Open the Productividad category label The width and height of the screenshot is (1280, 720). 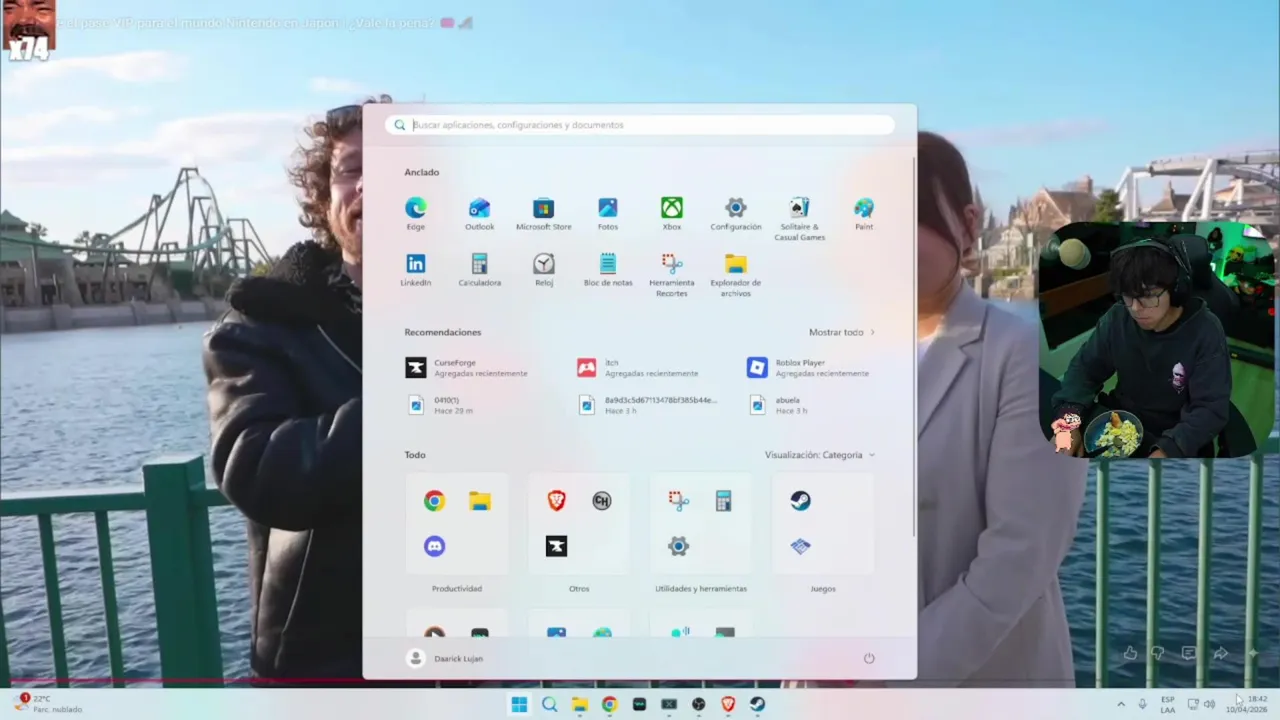coord(457,589)
